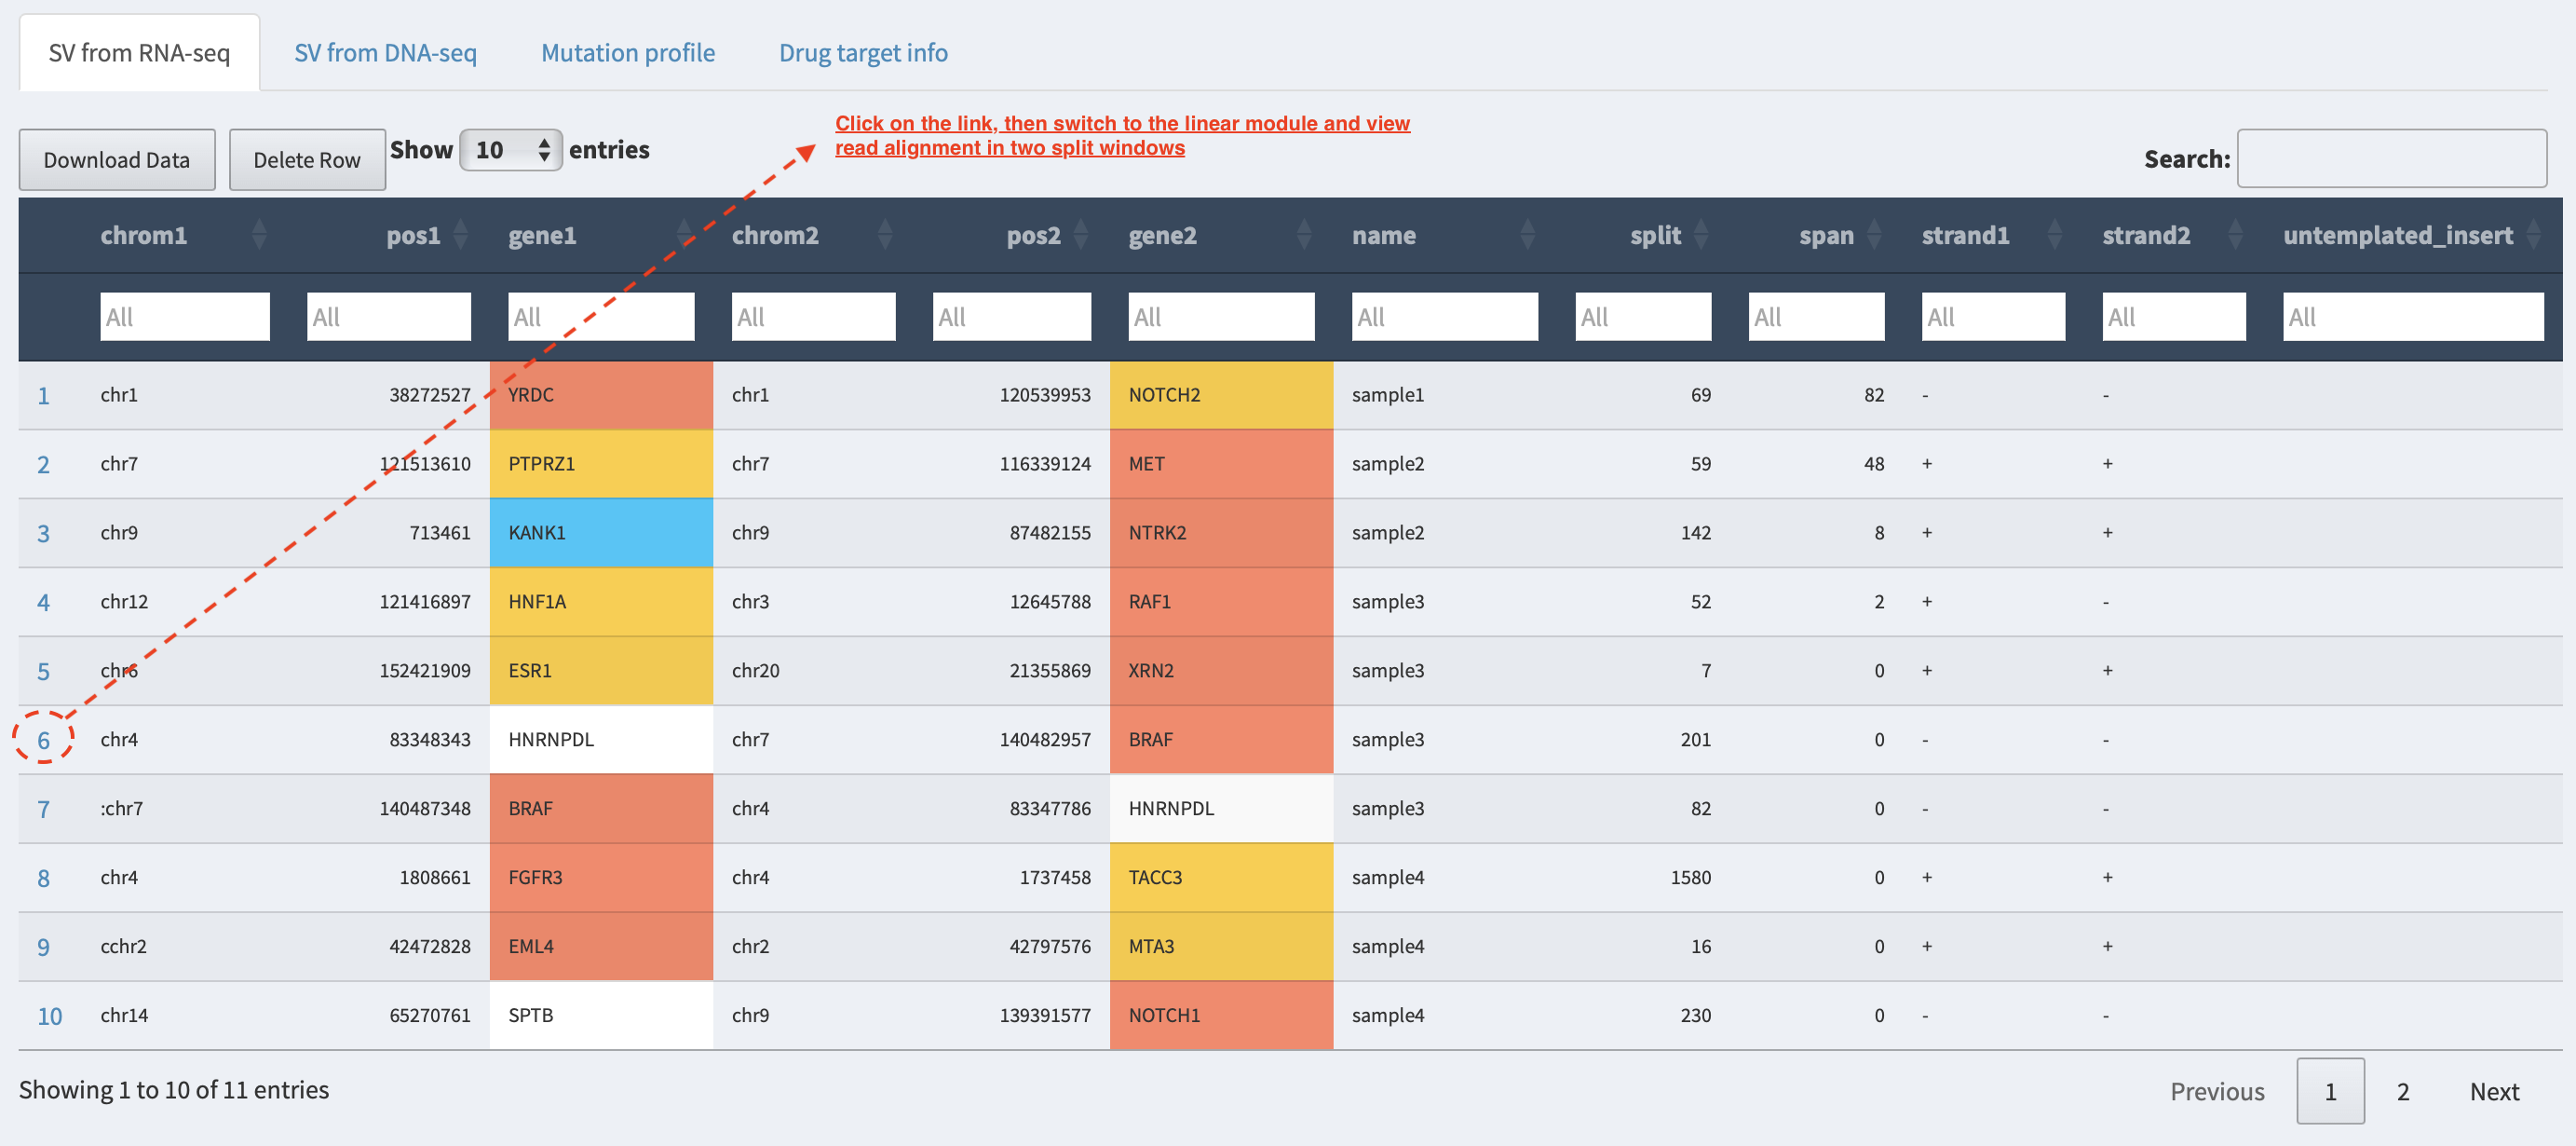Sort table by strand1 column arrows
The width and height of the screenshot is (2576, 1146).
(x=2055, y=235)
